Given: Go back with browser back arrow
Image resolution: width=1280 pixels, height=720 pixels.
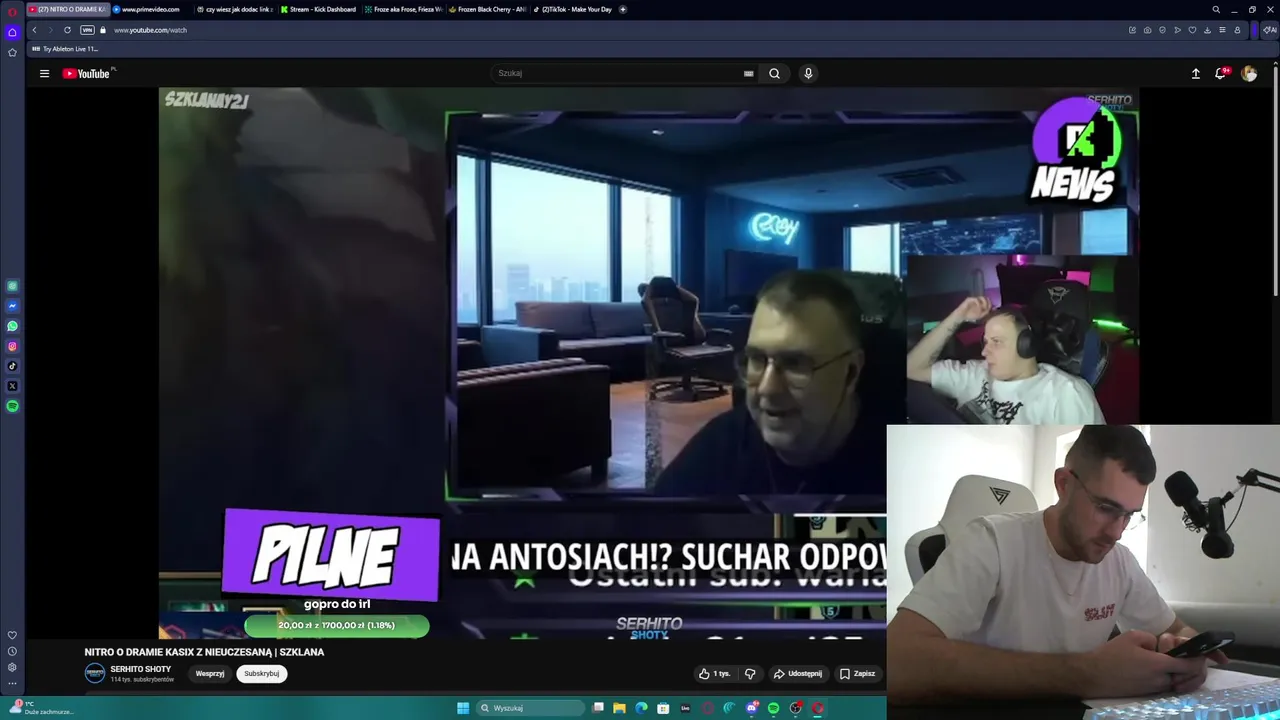Looking at the screenshot, I should click(34, 30).
